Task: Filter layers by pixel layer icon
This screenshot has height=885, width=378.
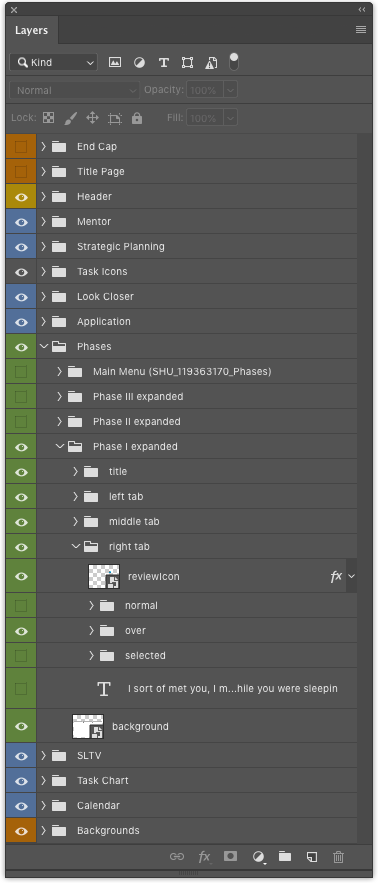Action: pos(115,63)
